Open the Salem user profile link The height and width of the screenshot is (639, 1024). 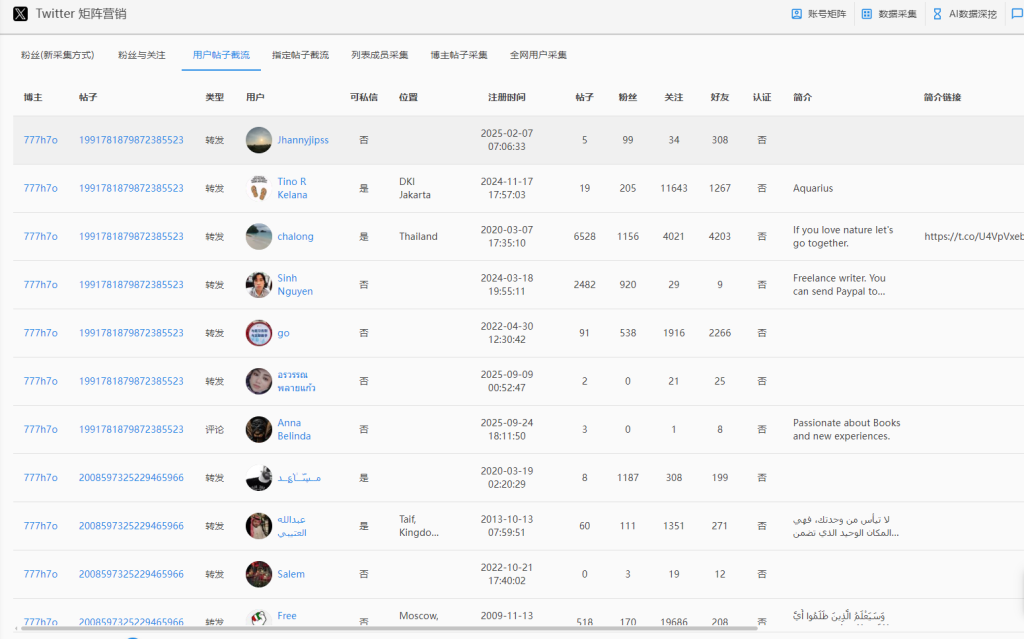(291, 574)
